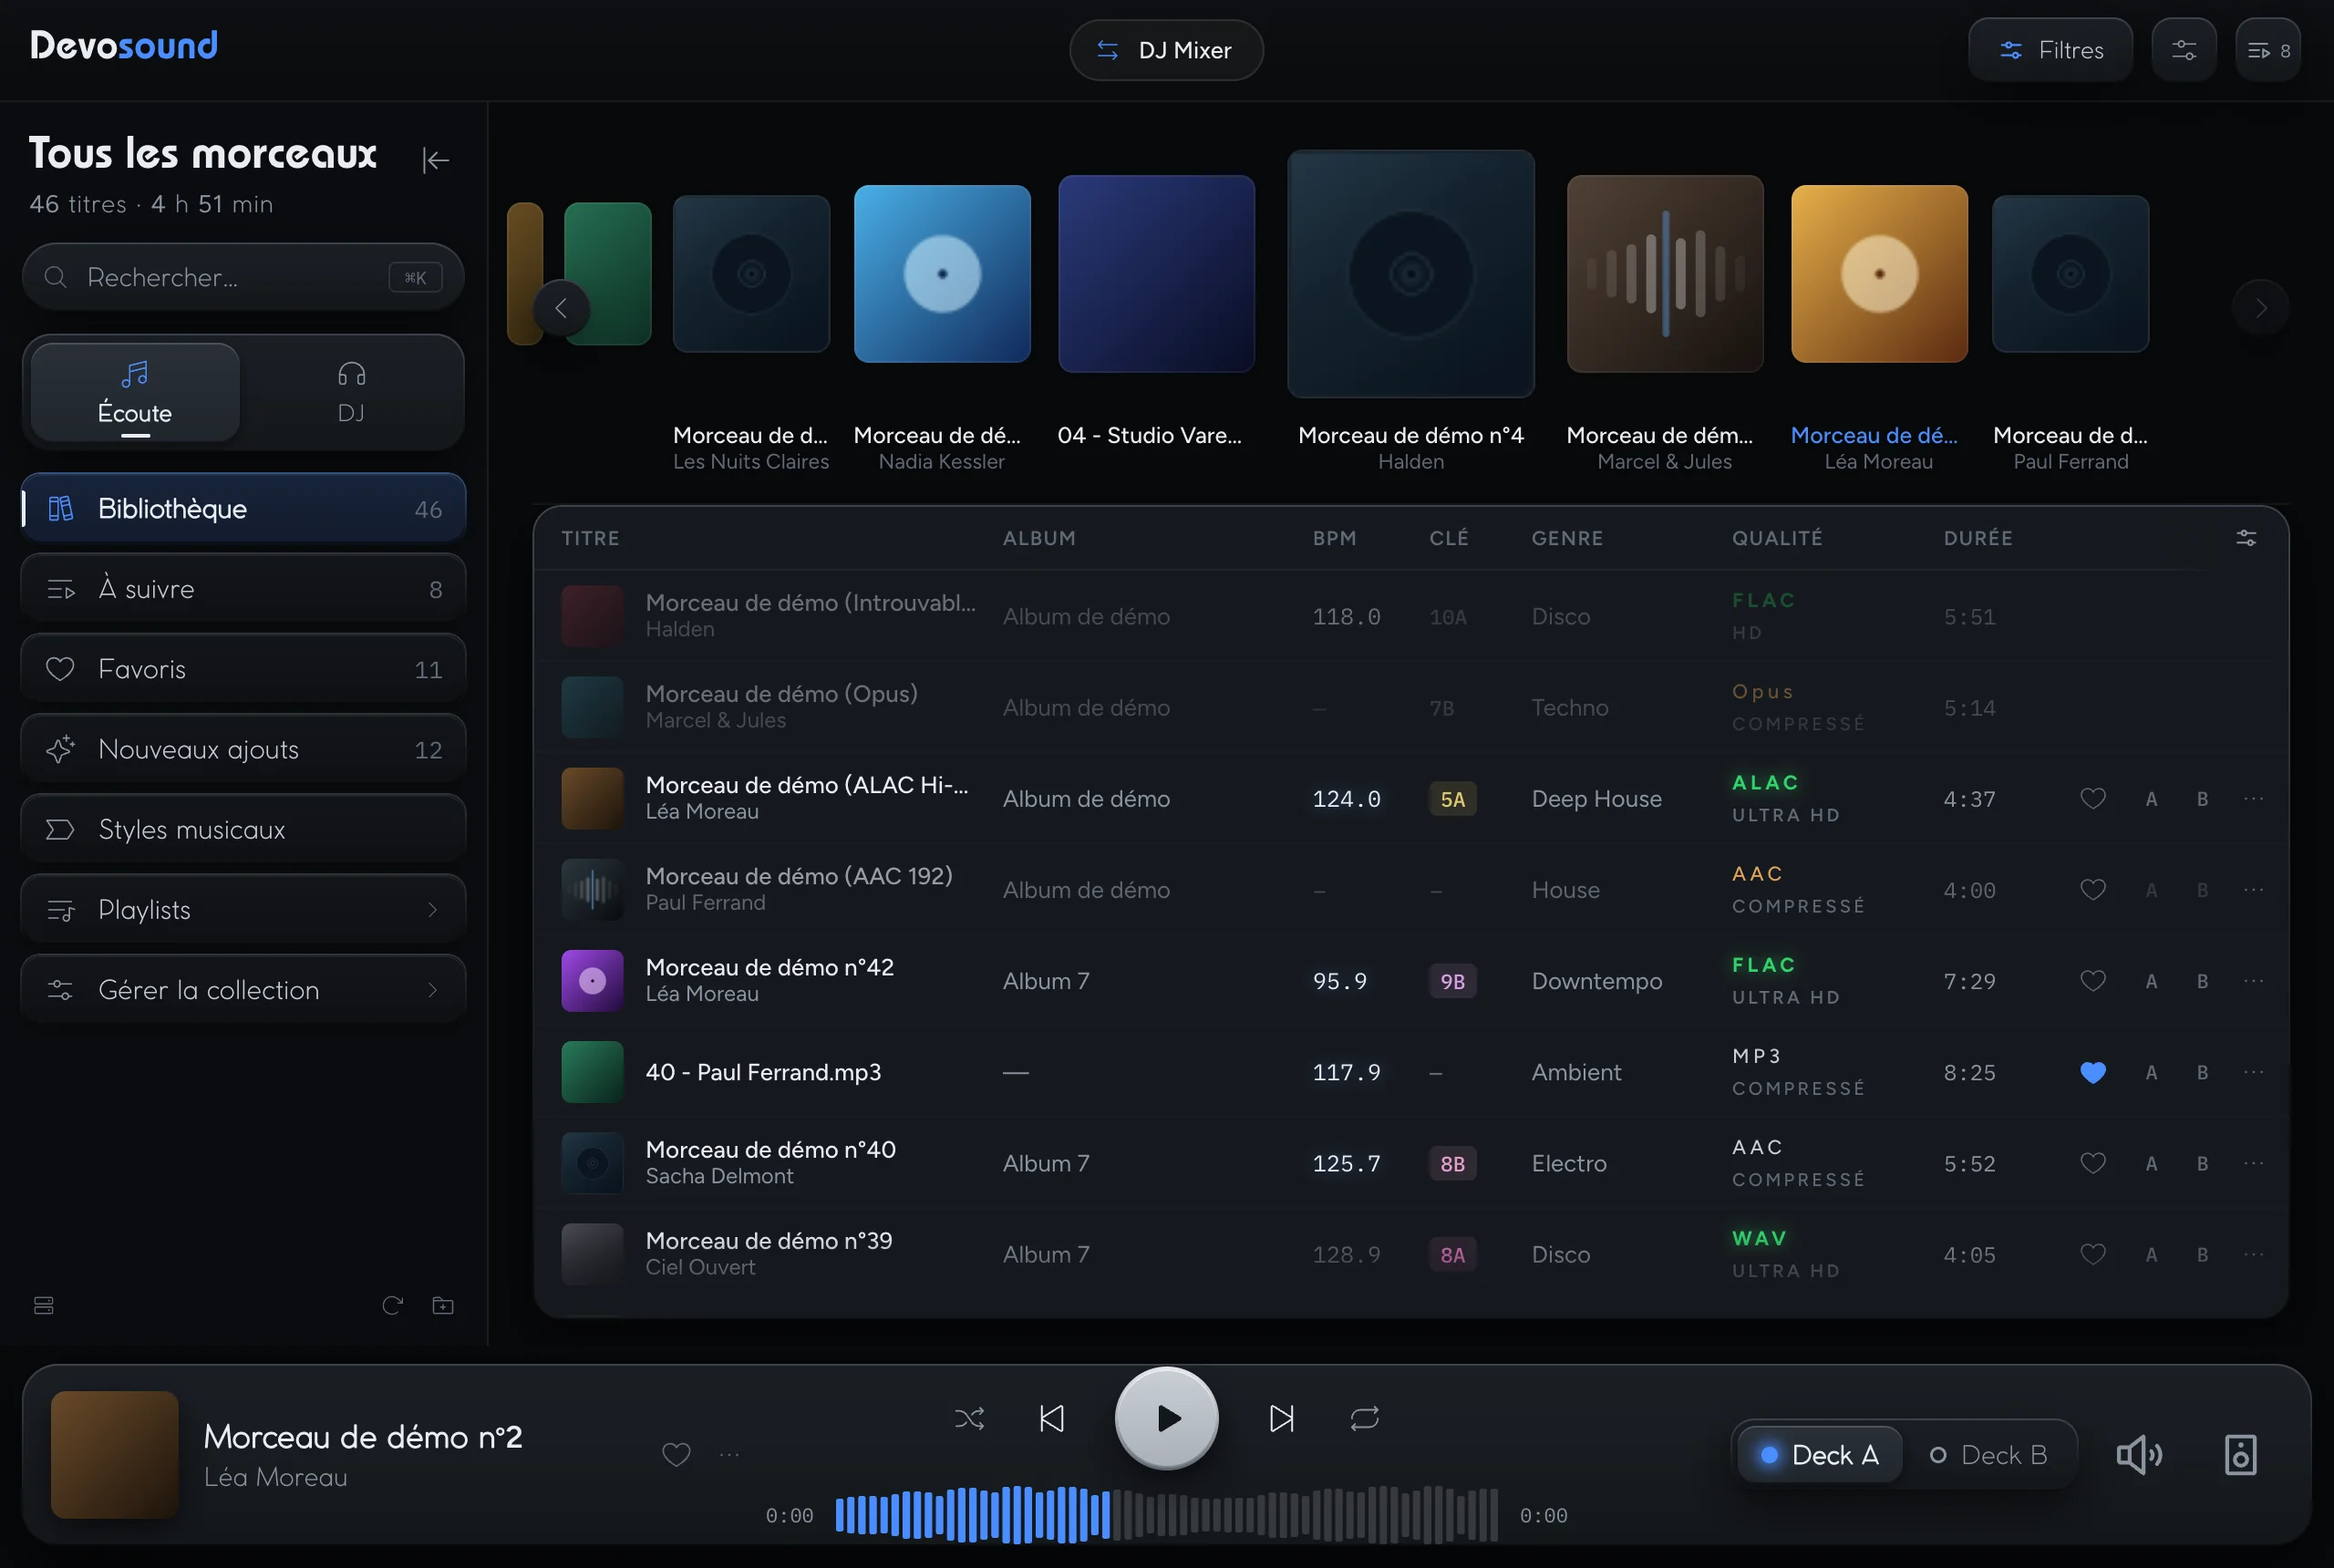Screen dimensions: 2334x1568
Task: Show previous albums in the carousel
Action: (x=561, y=308)
